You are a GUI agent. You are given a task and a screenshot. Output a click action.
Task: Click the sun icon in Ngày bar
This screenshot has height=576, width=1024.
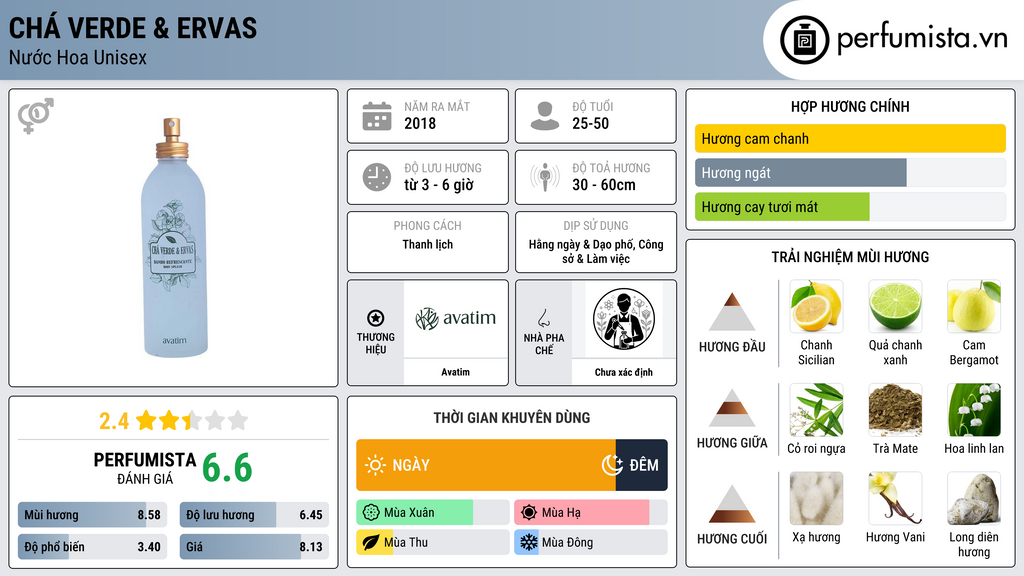[375, 465]
